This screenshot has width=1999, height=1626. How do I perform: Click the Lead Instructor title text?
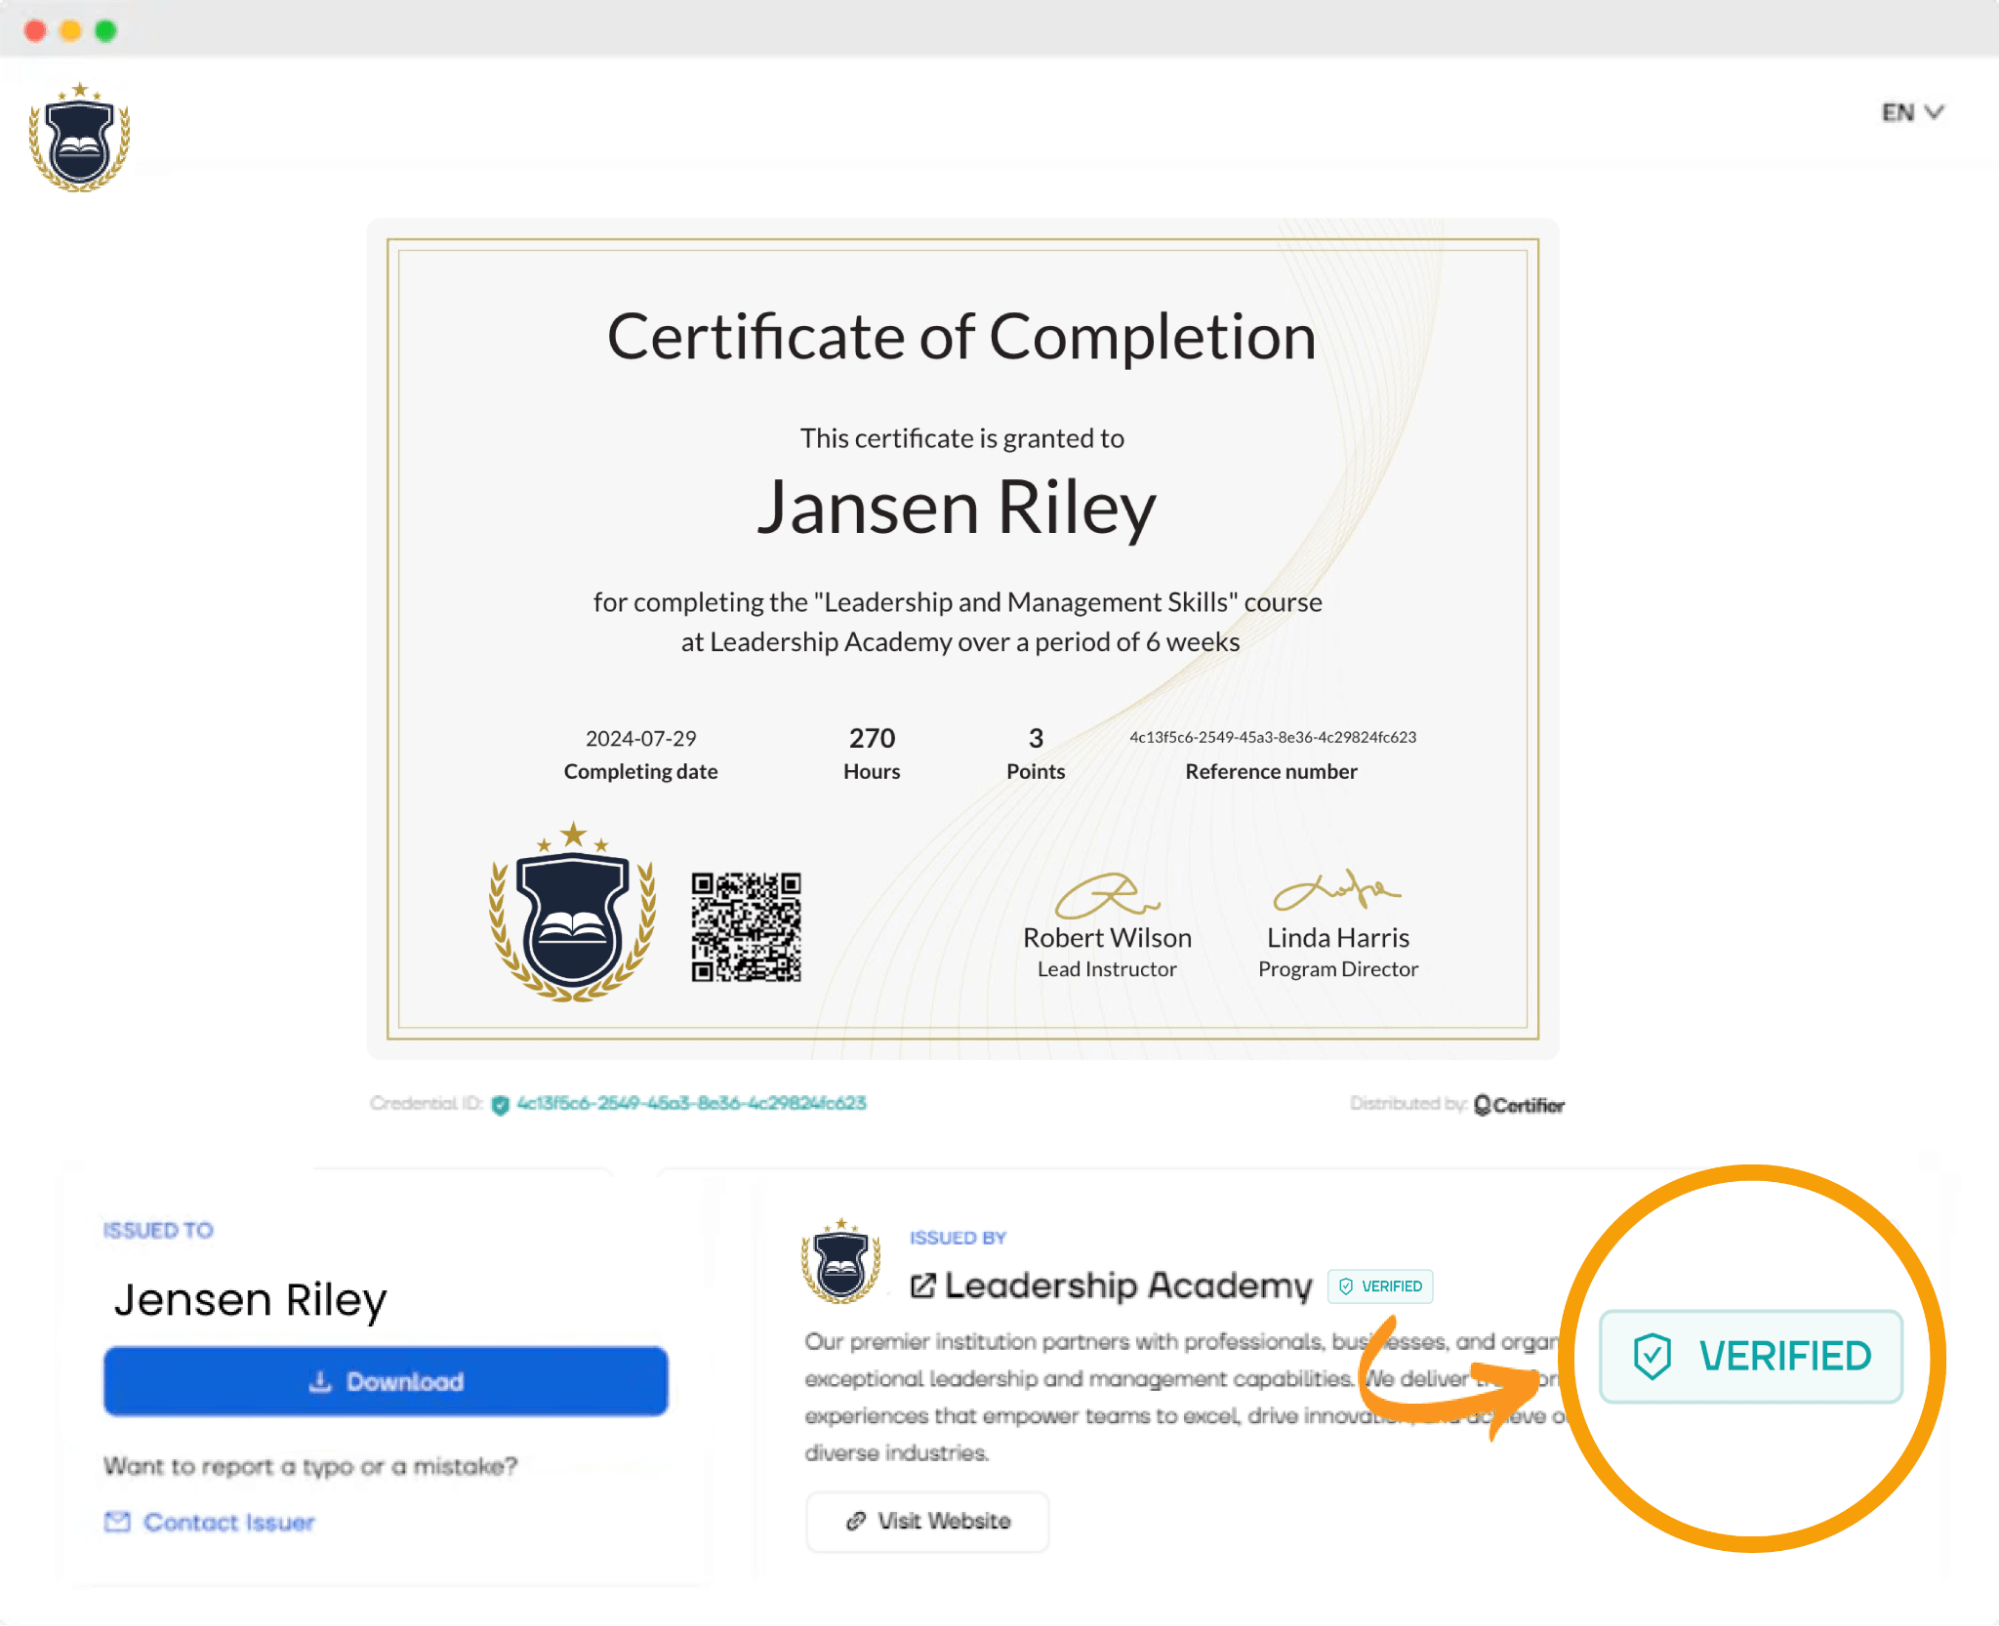1106,969
